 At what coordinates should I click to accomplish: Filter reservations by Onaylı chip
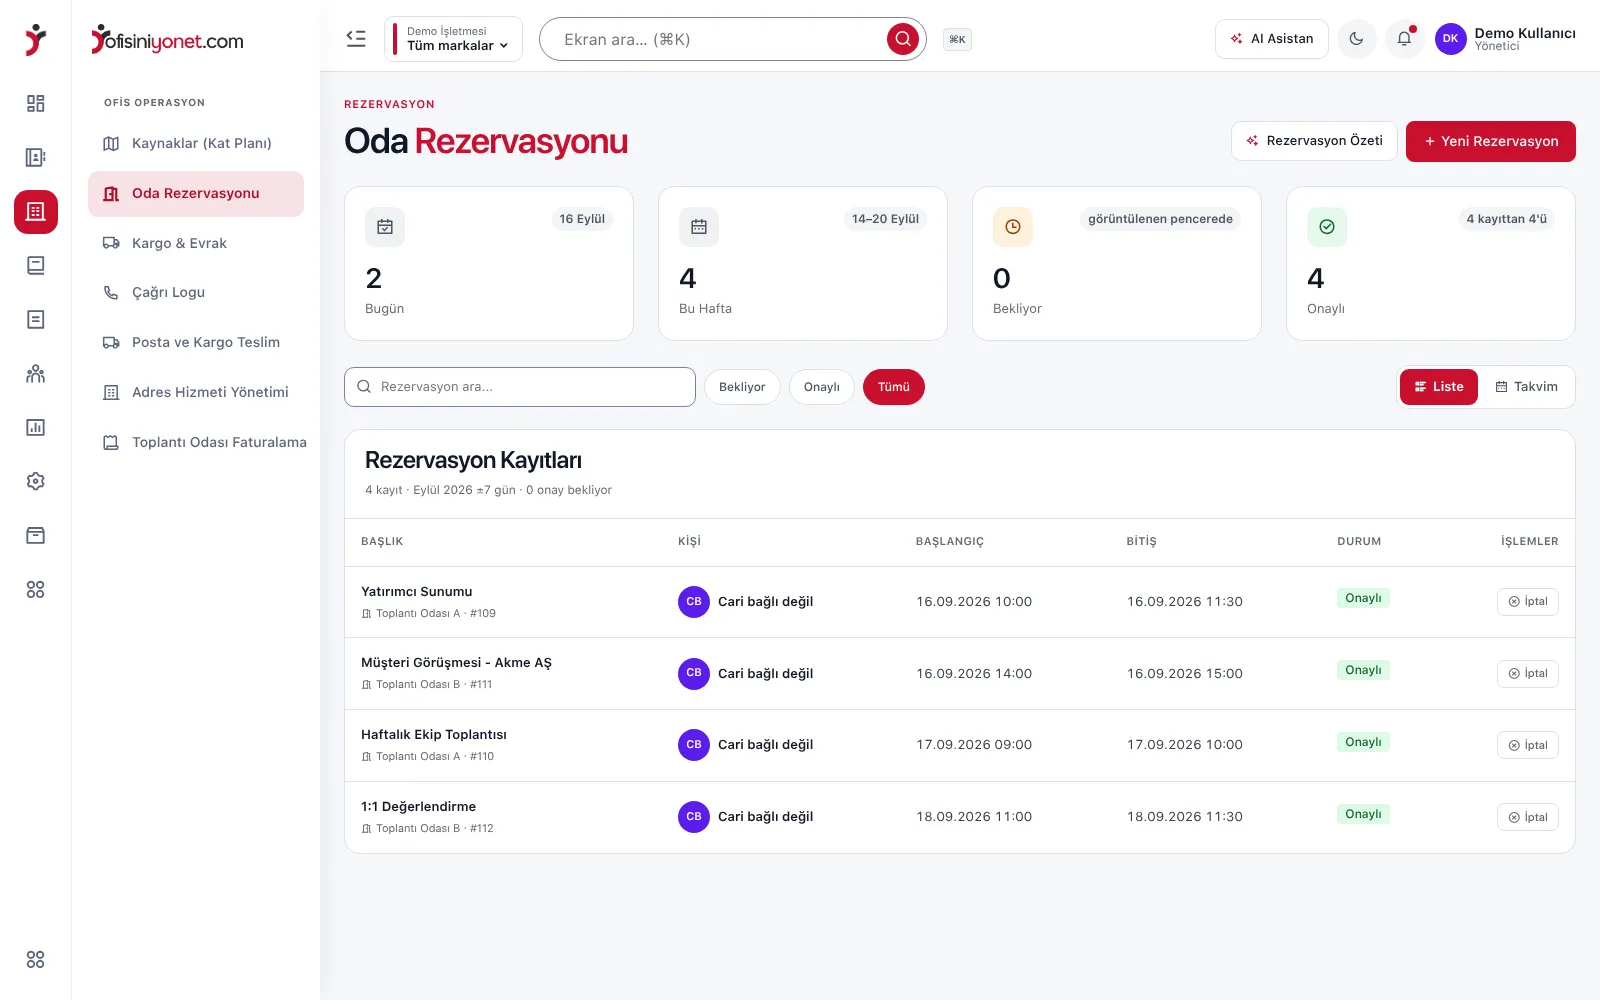[x=822, y=387]
